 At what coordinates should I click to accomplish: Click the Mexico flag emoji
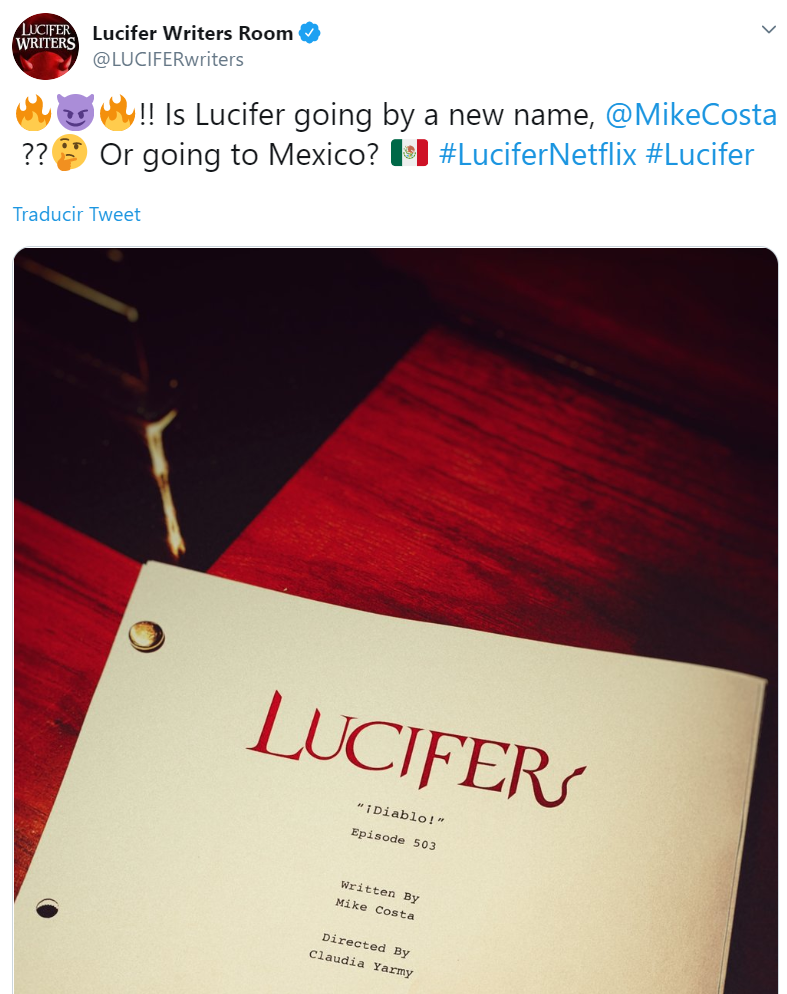click(x=410, y=153)
